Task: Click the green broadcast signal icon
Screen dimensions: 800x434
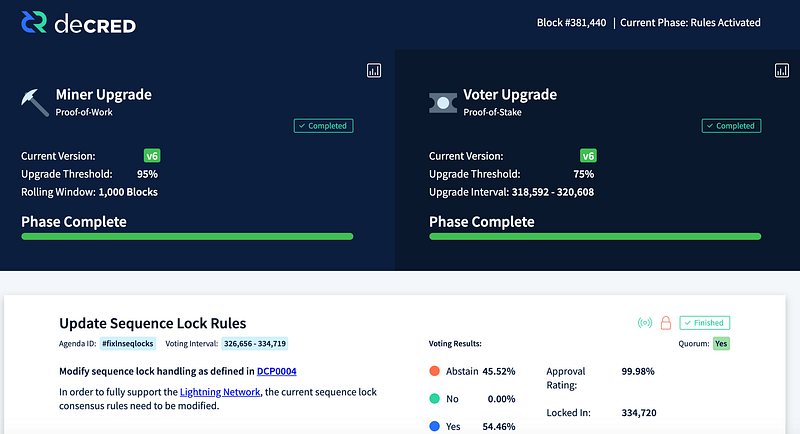Action: tap(645, 323)
